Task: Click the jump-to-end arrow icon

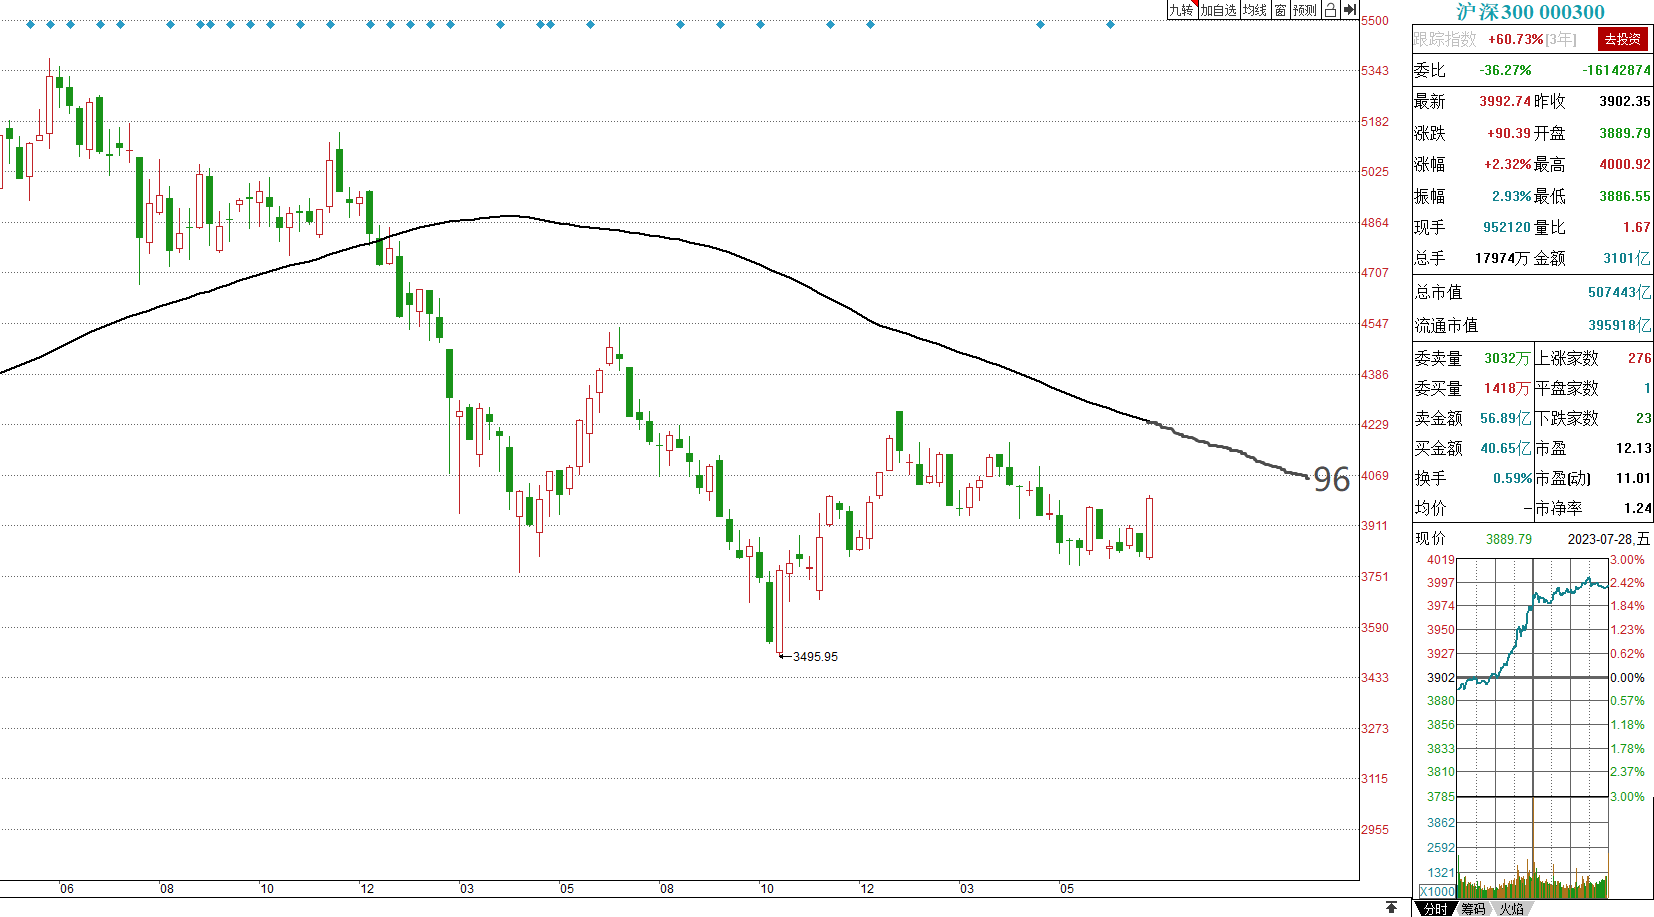Action: pos(1349,10)
